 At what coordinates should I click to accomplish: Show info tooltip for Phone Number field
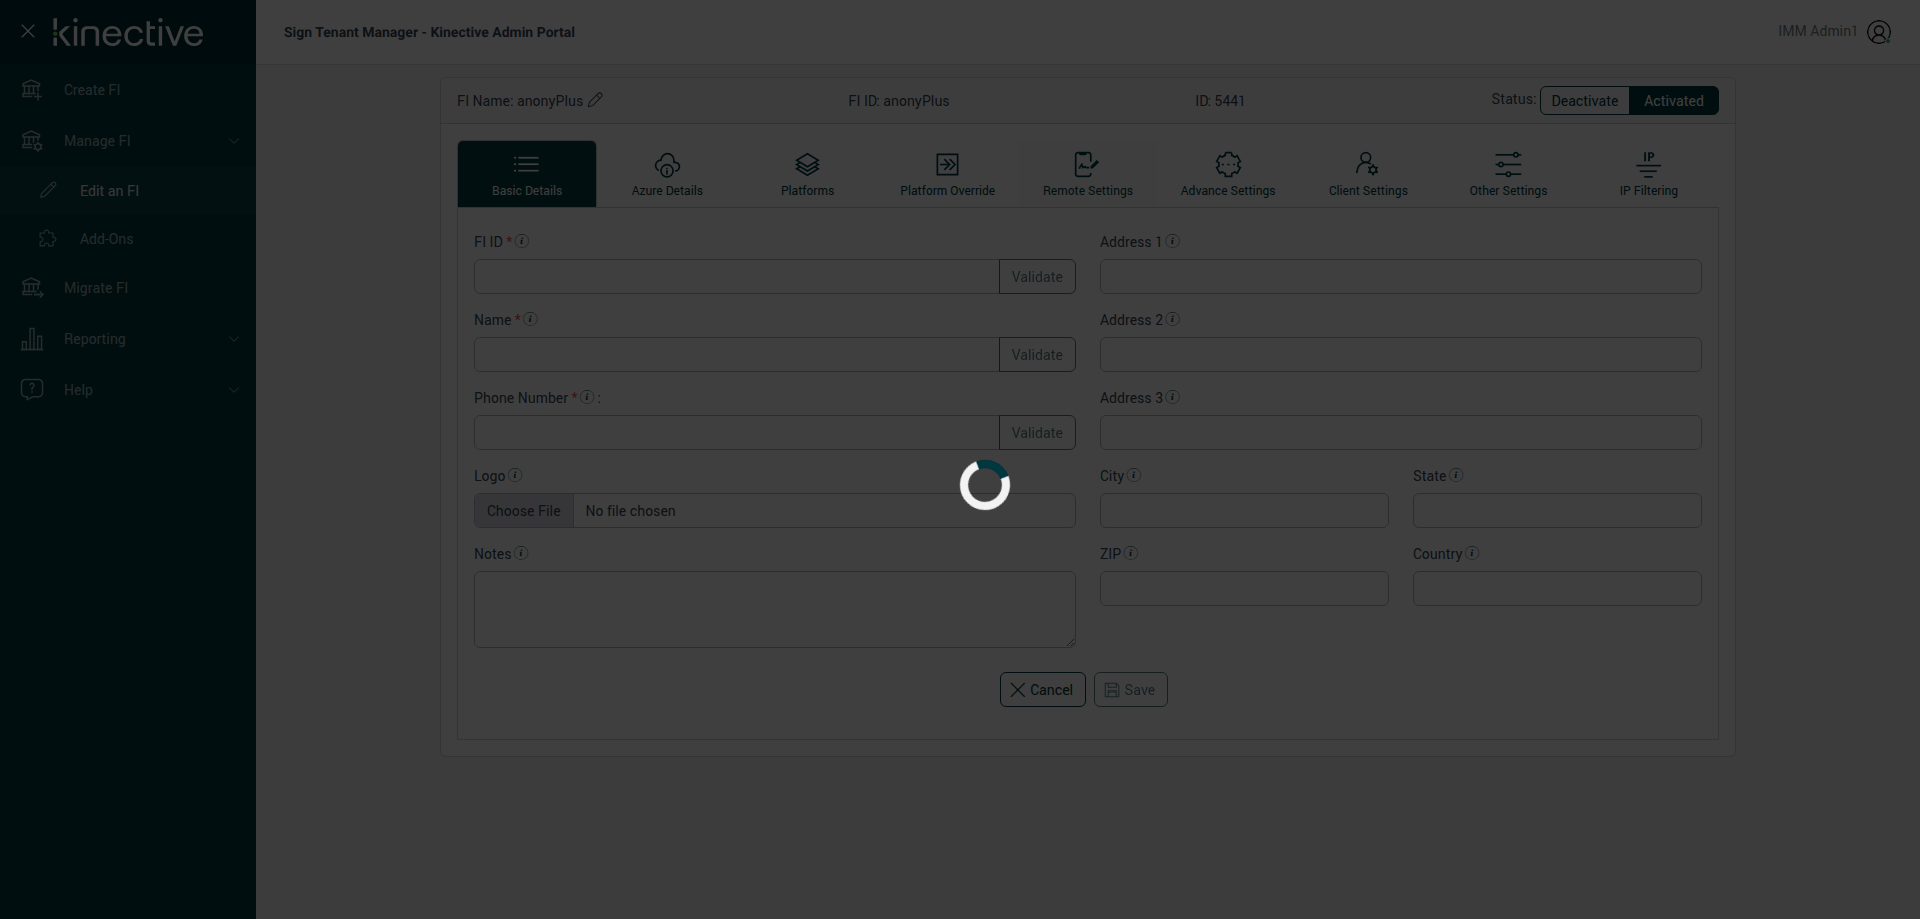pyautogui.click(x=588, y=397)
